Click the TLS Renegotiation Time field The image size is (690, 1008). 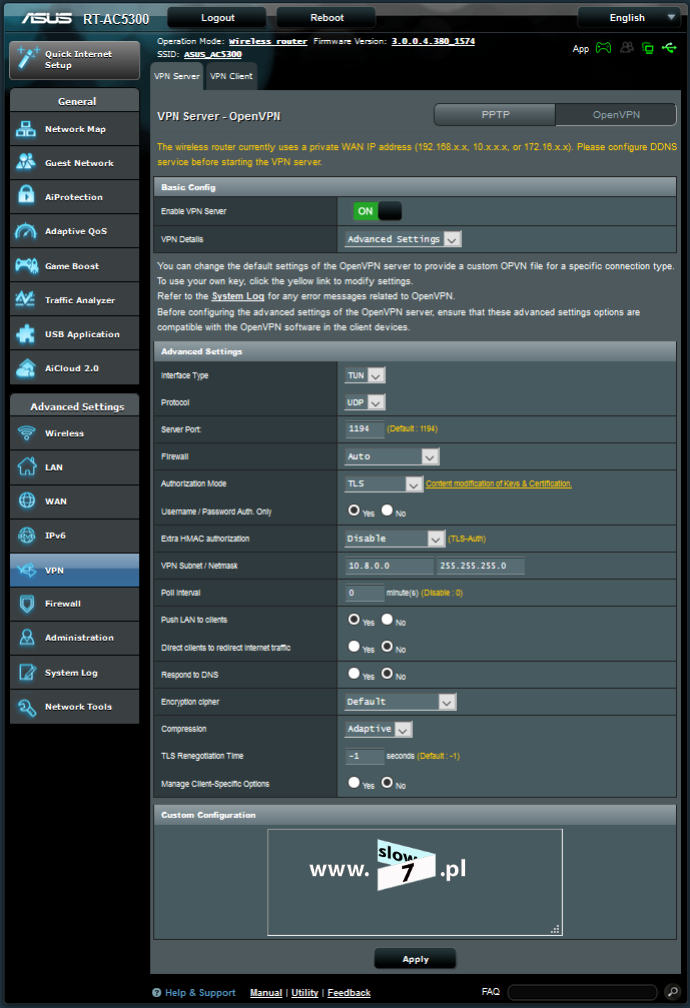point(365,756)
